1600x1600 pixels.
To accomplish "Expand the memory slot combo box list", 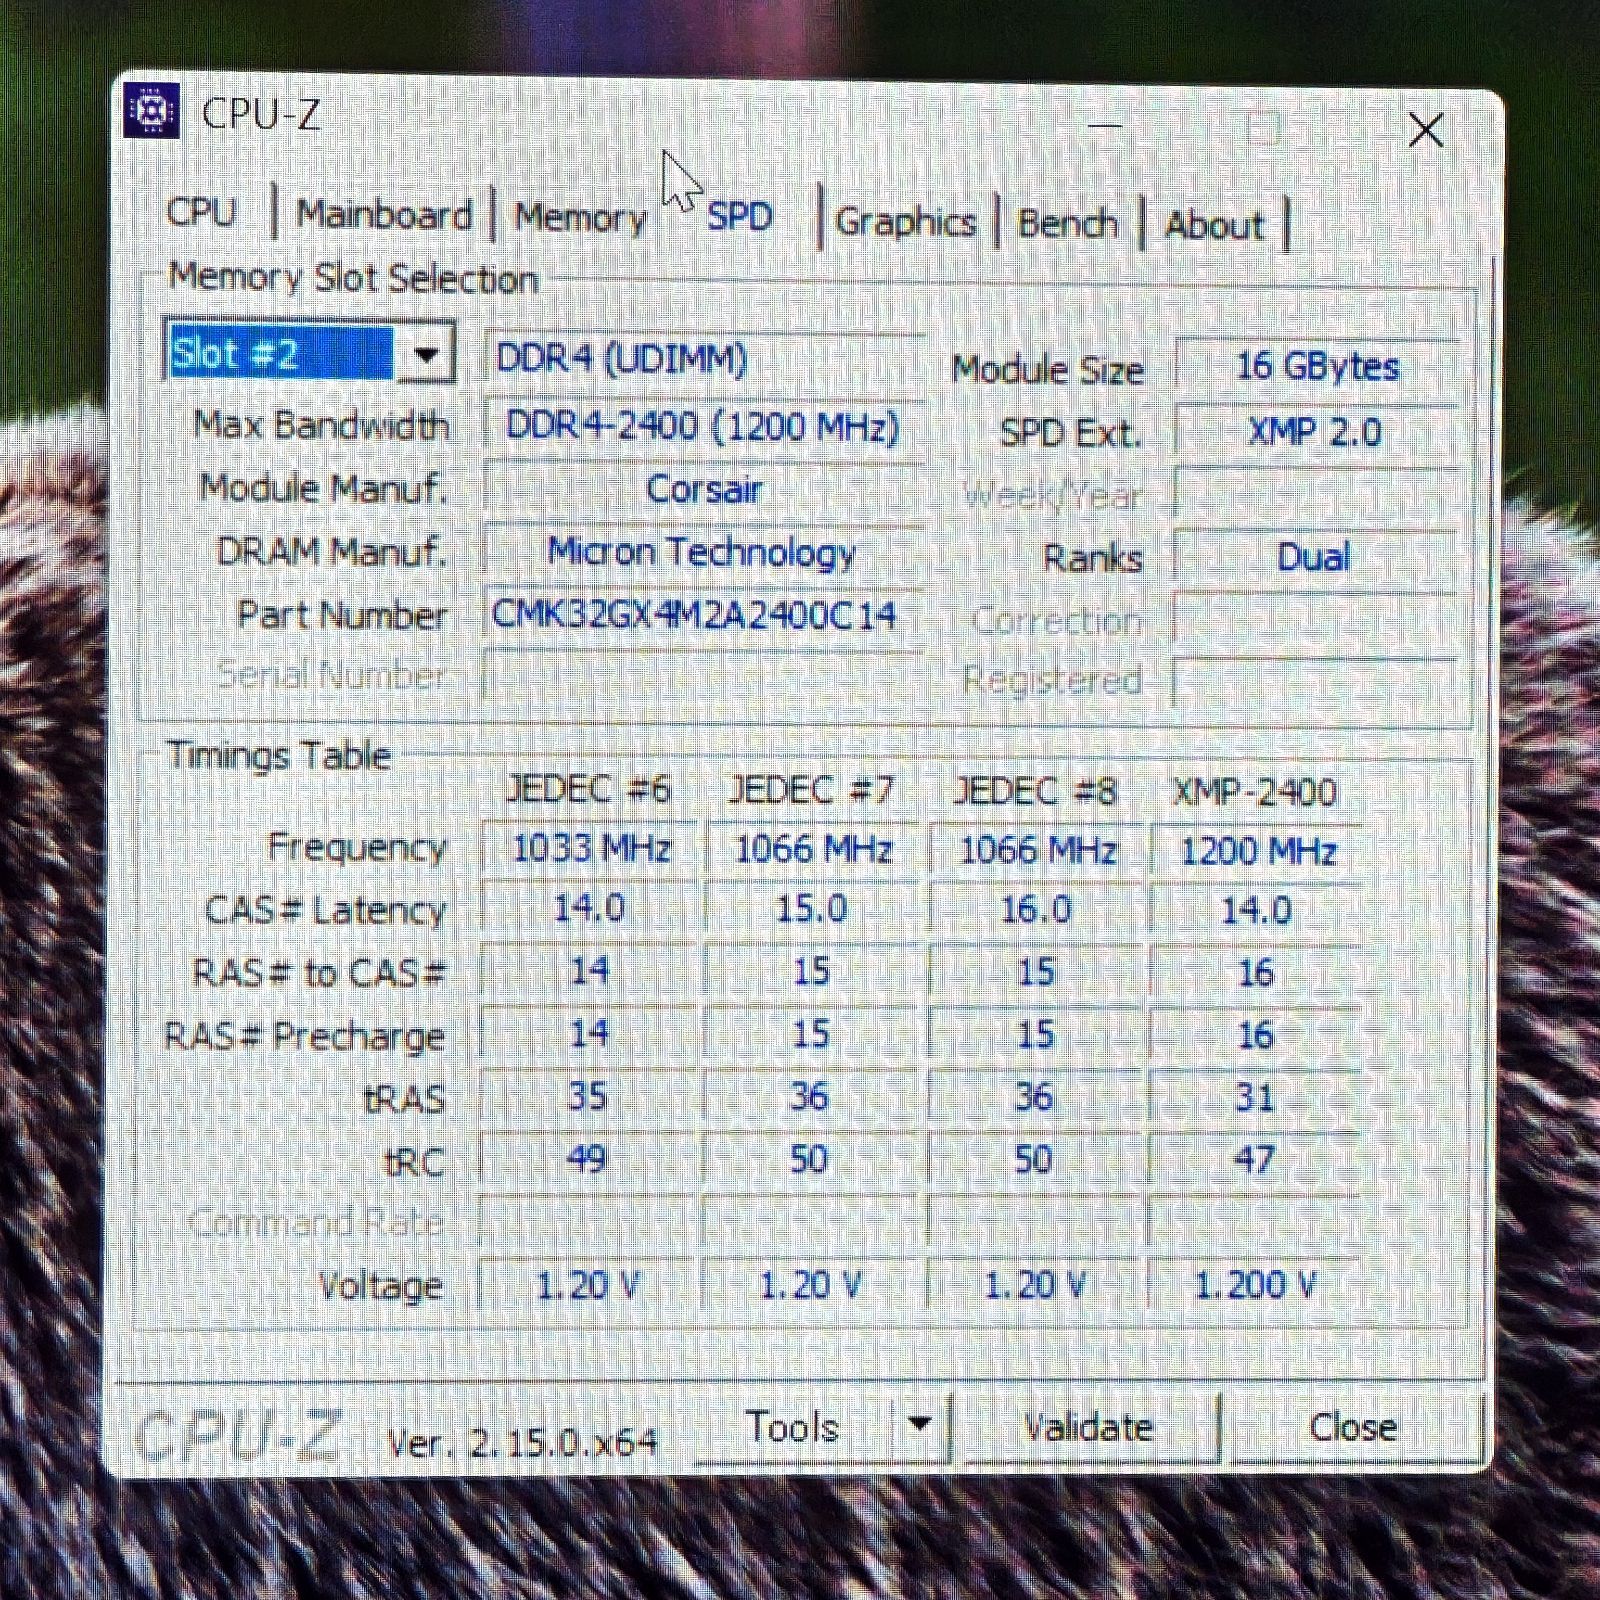I will click(427, 354).
